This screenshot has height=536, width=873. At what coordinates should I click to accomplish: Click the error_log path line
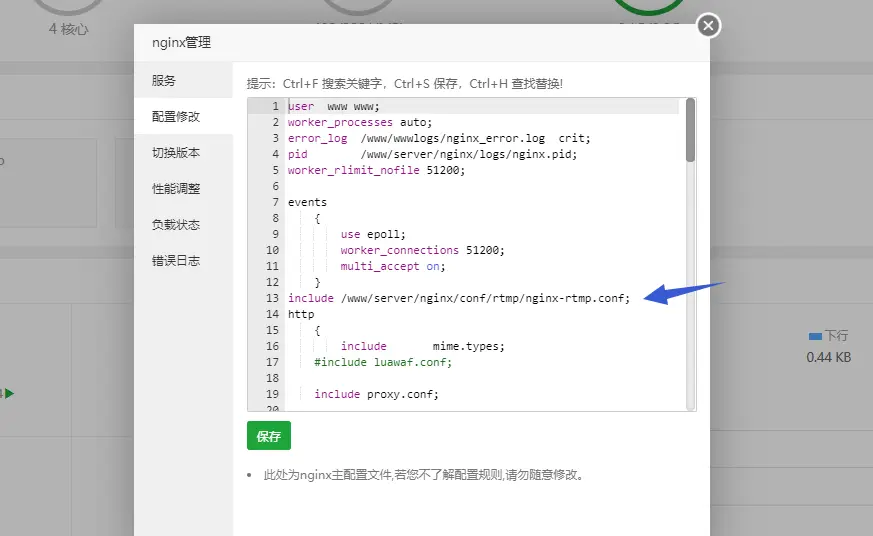(x=438, y=139)
